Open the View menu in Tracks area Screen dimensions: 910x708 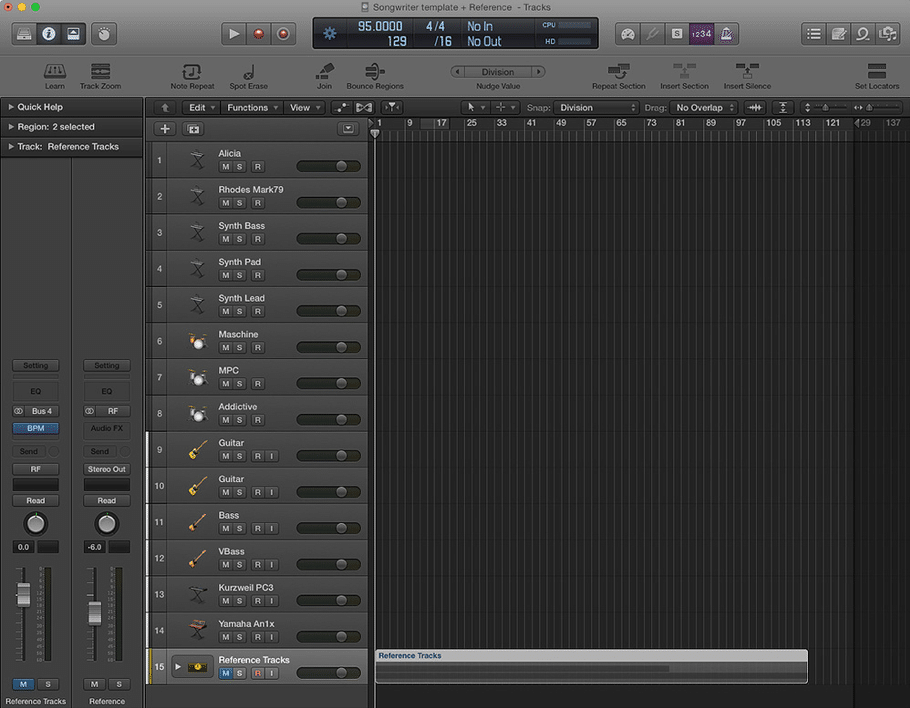coord(305,107)
